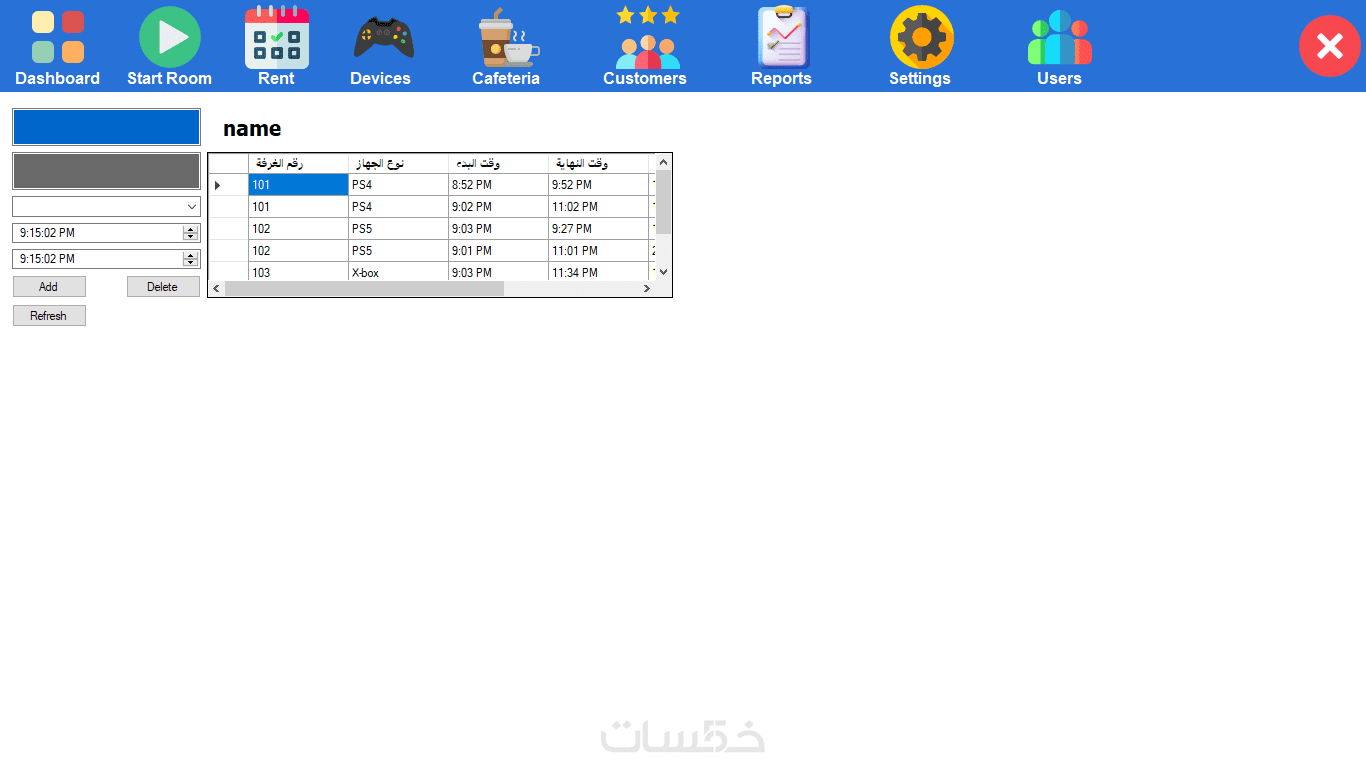Click into the blue text box
Screen dimensions: 1366x768
point(106,127)
